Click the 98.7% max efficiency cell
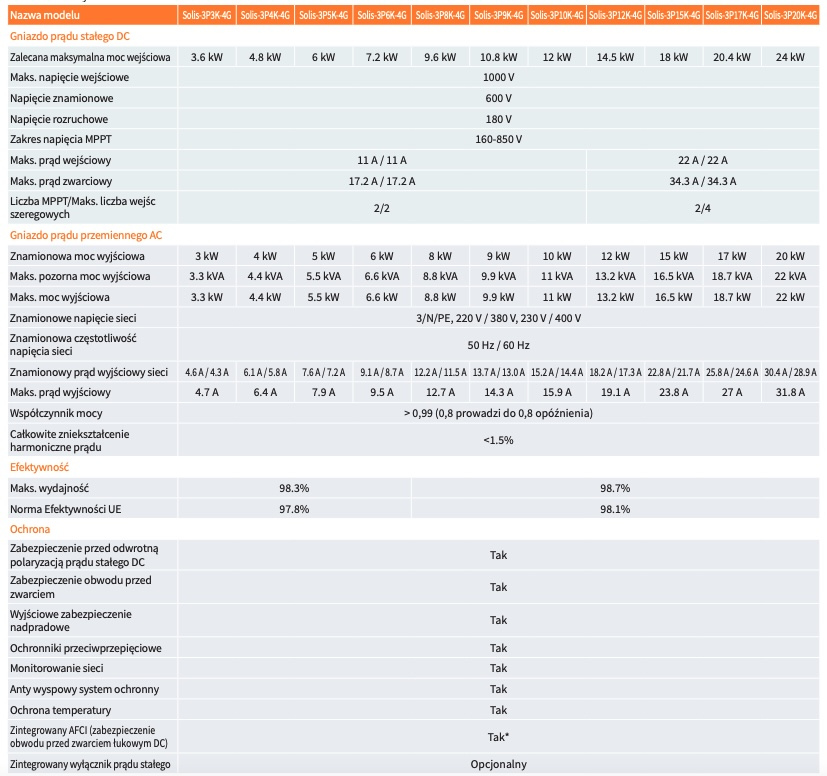 click(615, 488)
